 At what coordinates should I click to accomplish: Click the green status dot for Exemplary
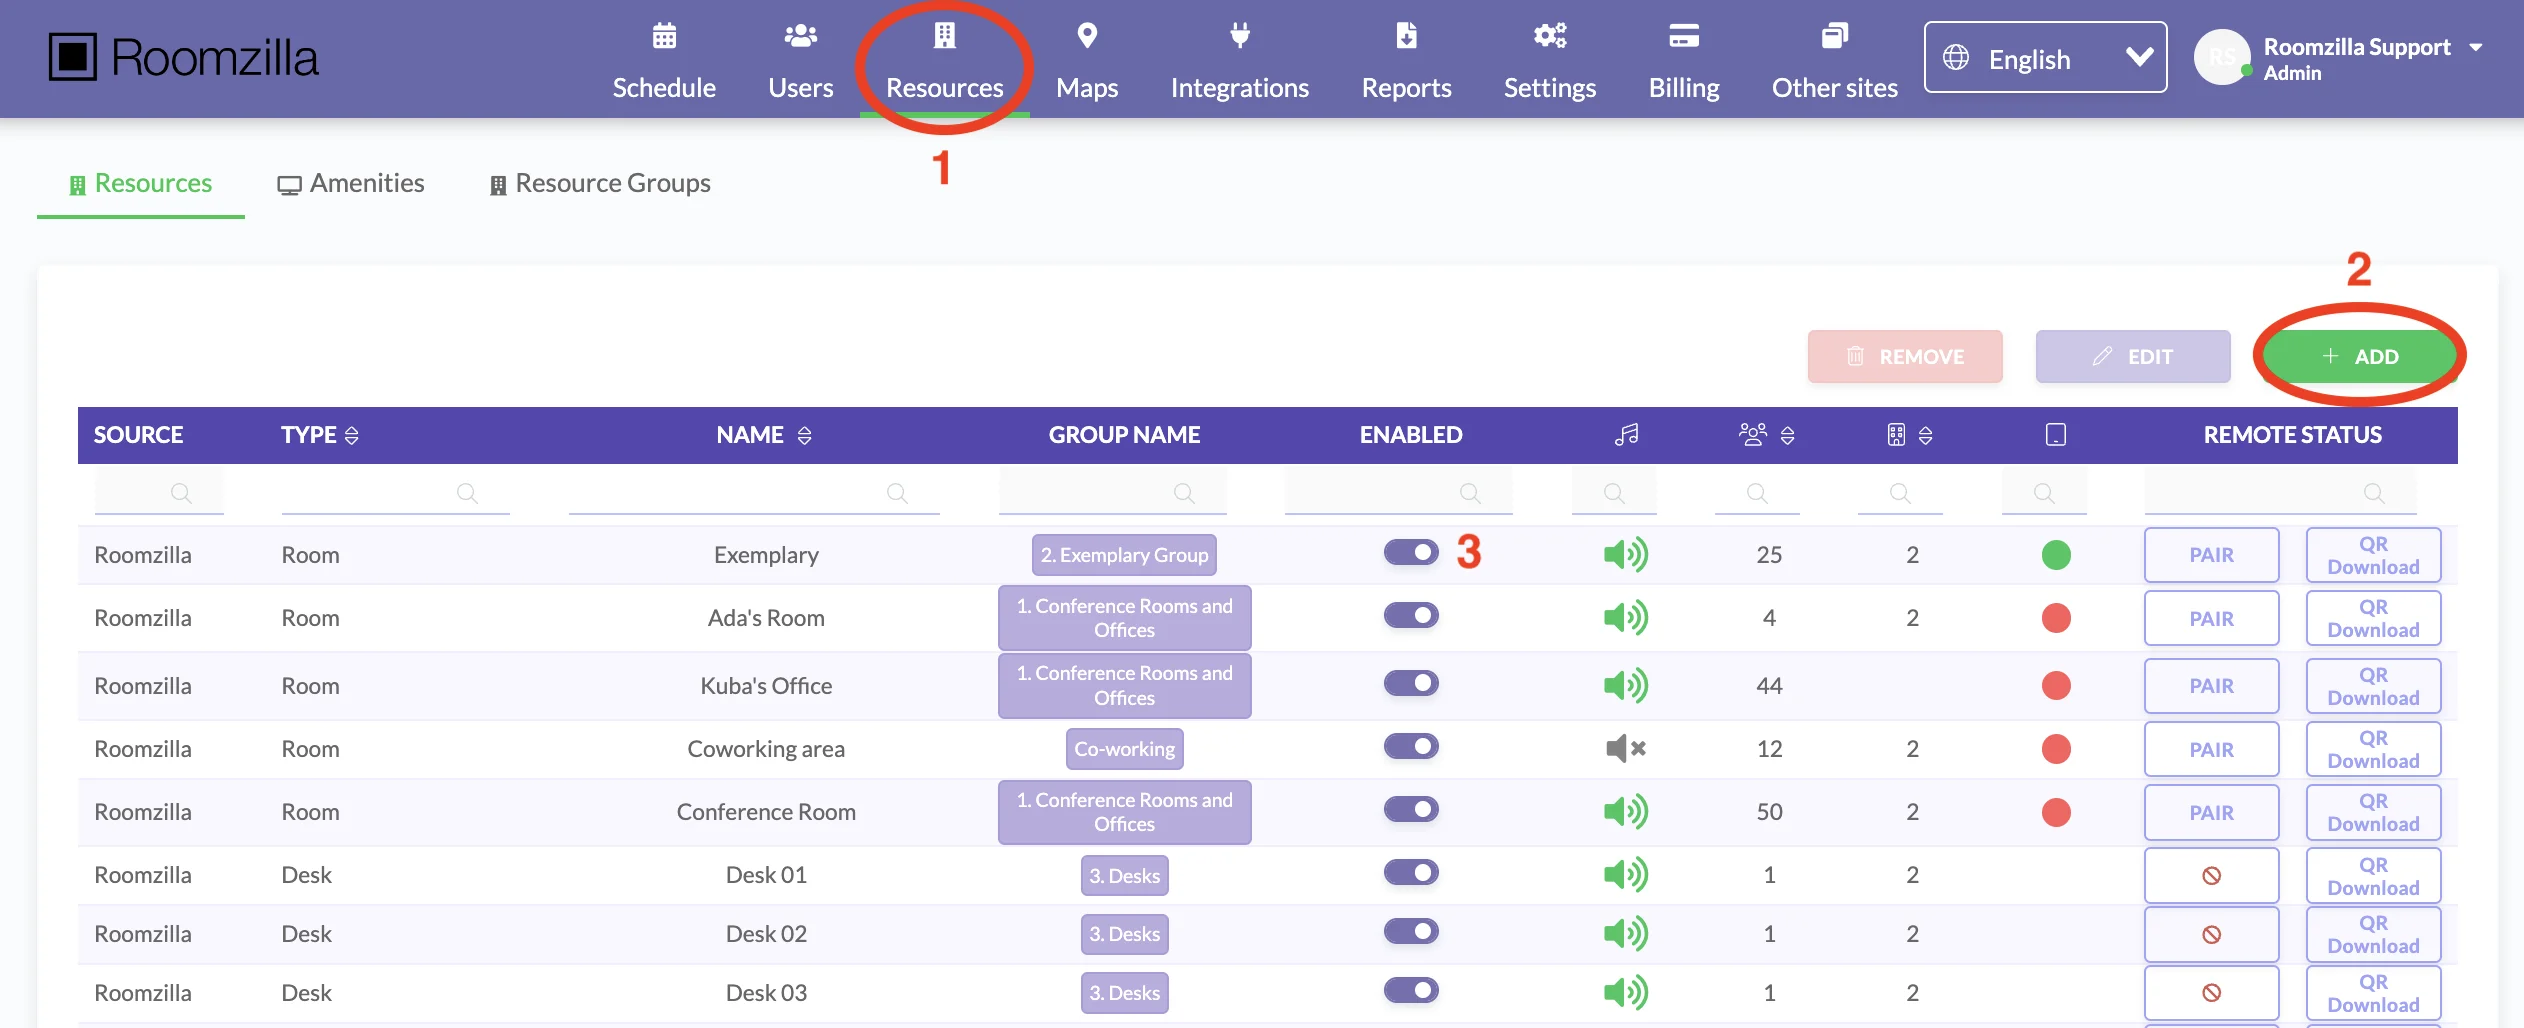click(2055, 555)
